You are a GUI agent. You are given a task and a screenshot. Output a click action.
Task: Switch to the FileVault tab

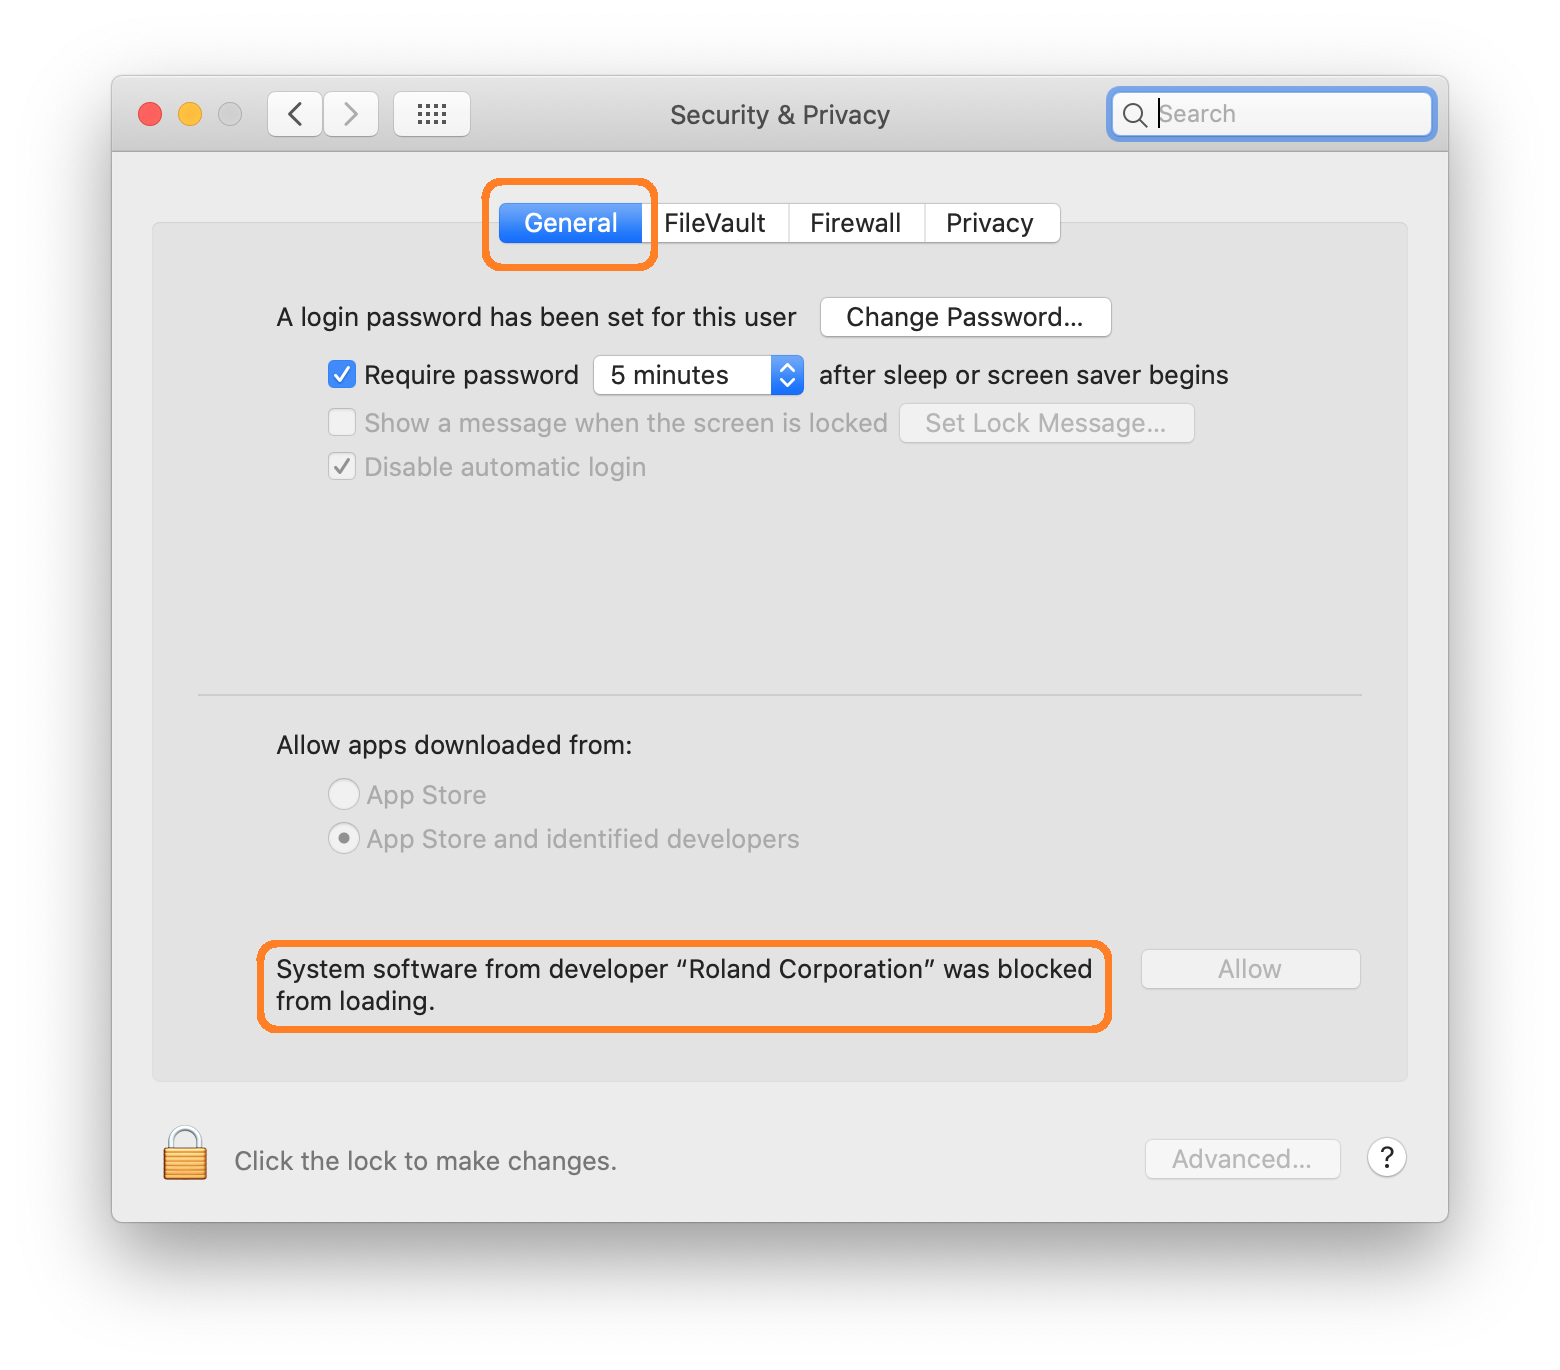click(714, 223)
